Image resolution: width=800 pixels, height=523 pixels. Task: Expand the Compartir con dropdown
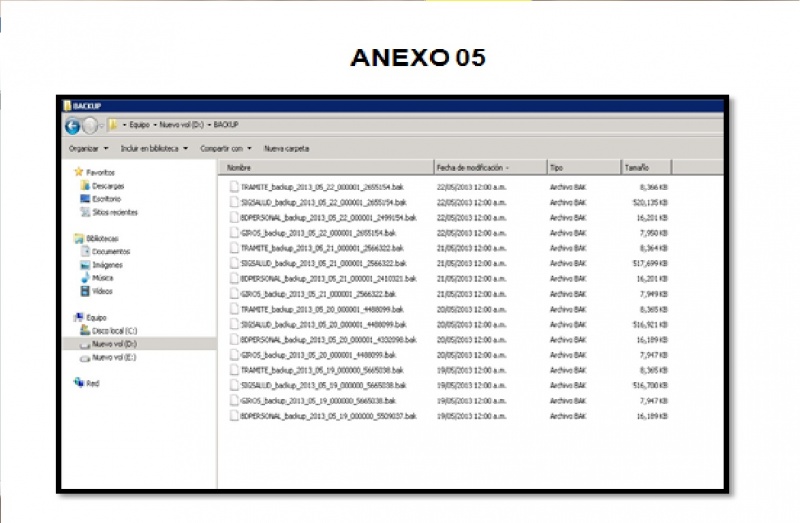(225, 148)
